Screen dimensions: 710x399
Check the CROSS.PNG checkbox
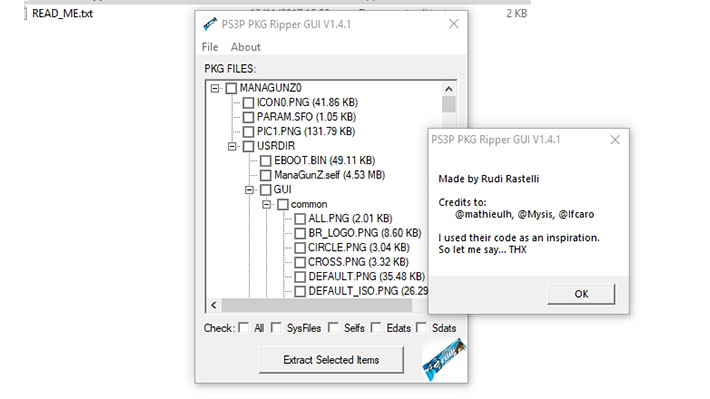click(x=300, y=262)
